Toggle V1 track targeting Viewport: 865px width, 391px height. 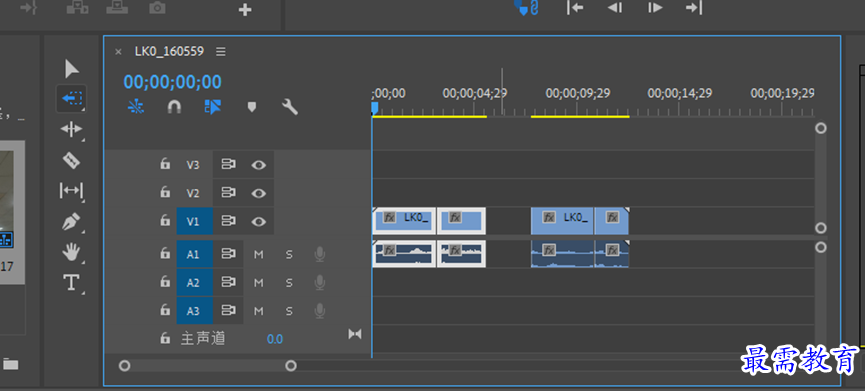194,222
